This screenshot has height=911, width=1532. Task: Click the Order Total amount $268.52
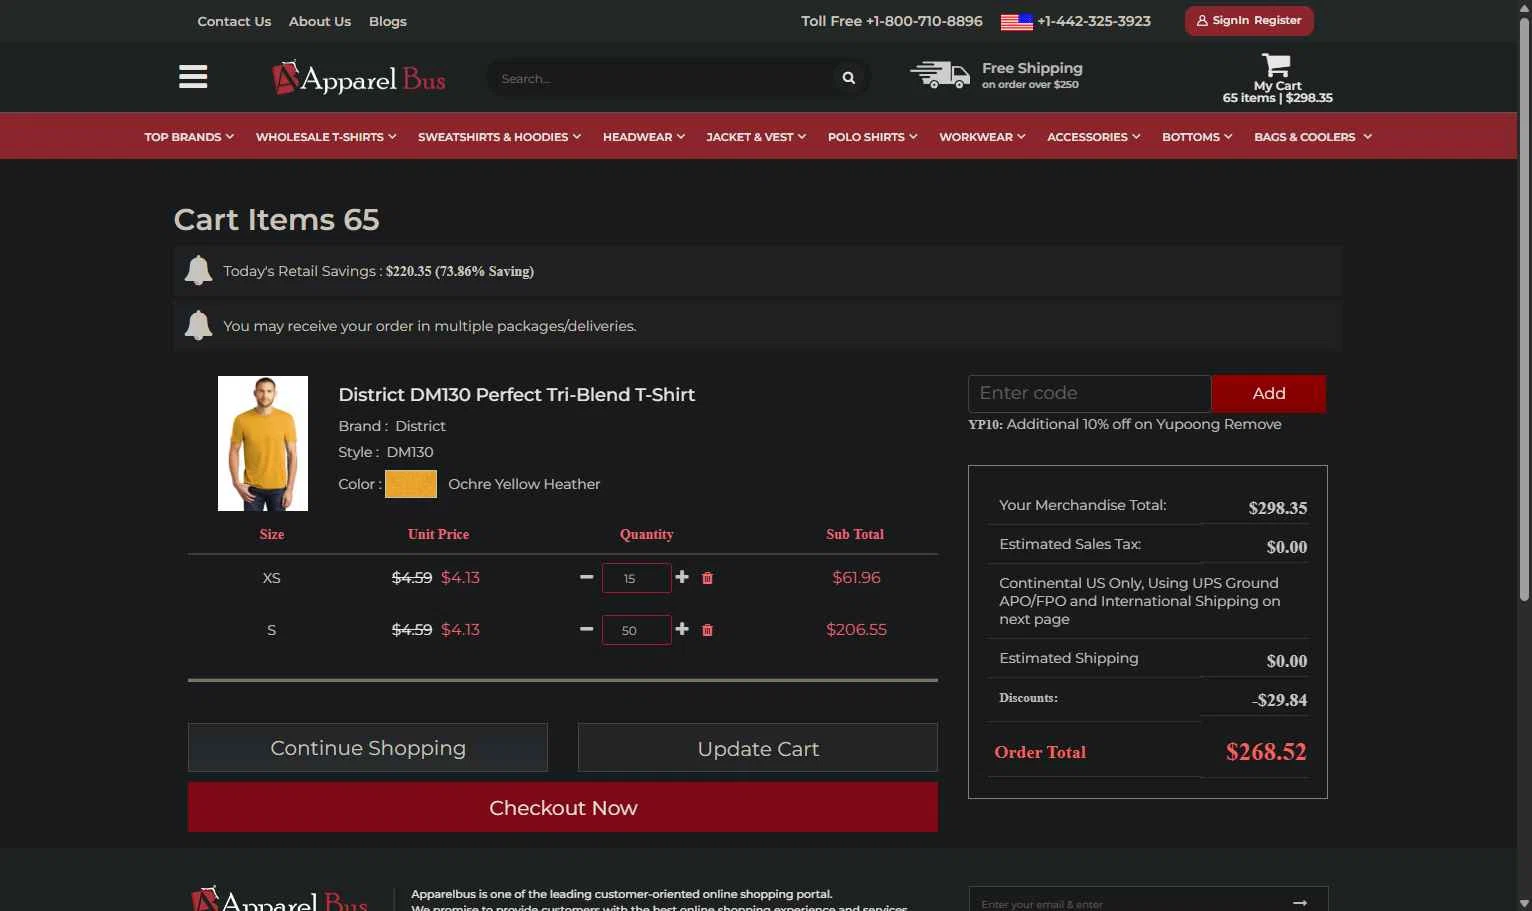point(1266,751)
